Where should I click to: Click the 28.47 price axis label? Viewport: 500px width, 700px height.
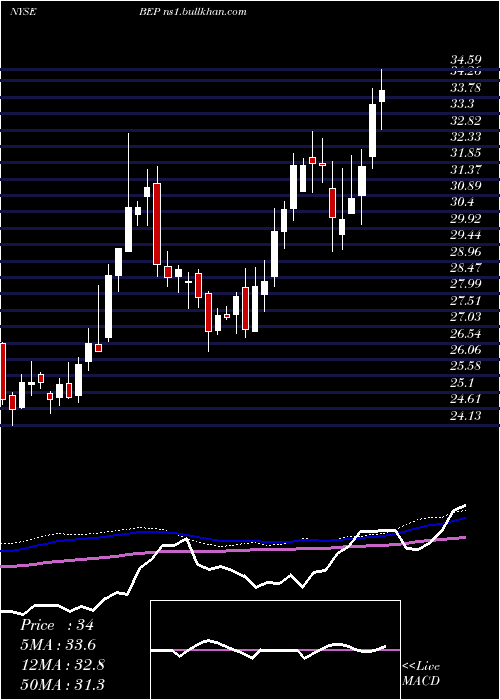tap(466, 268)
